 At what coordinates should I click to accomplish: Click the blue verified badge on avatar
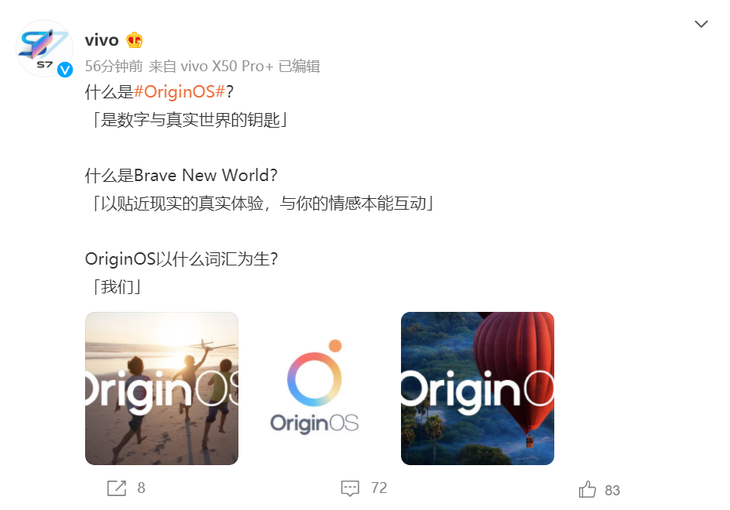coord(65,70)
